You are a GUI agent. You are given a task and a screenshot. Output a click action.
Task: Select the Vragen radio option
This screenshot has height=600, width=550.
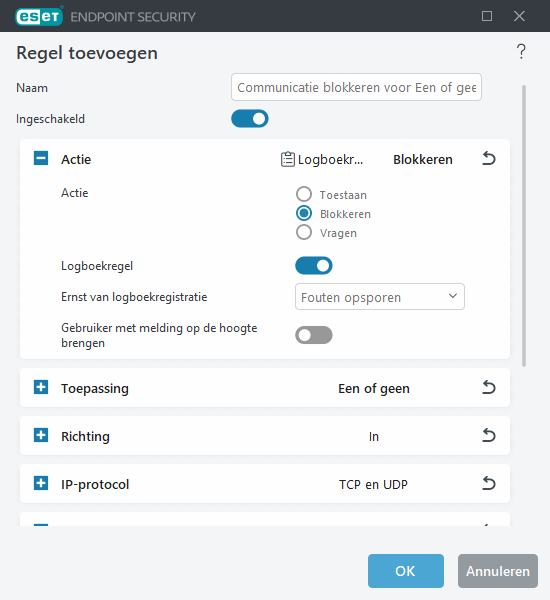[x=304, y=232]
